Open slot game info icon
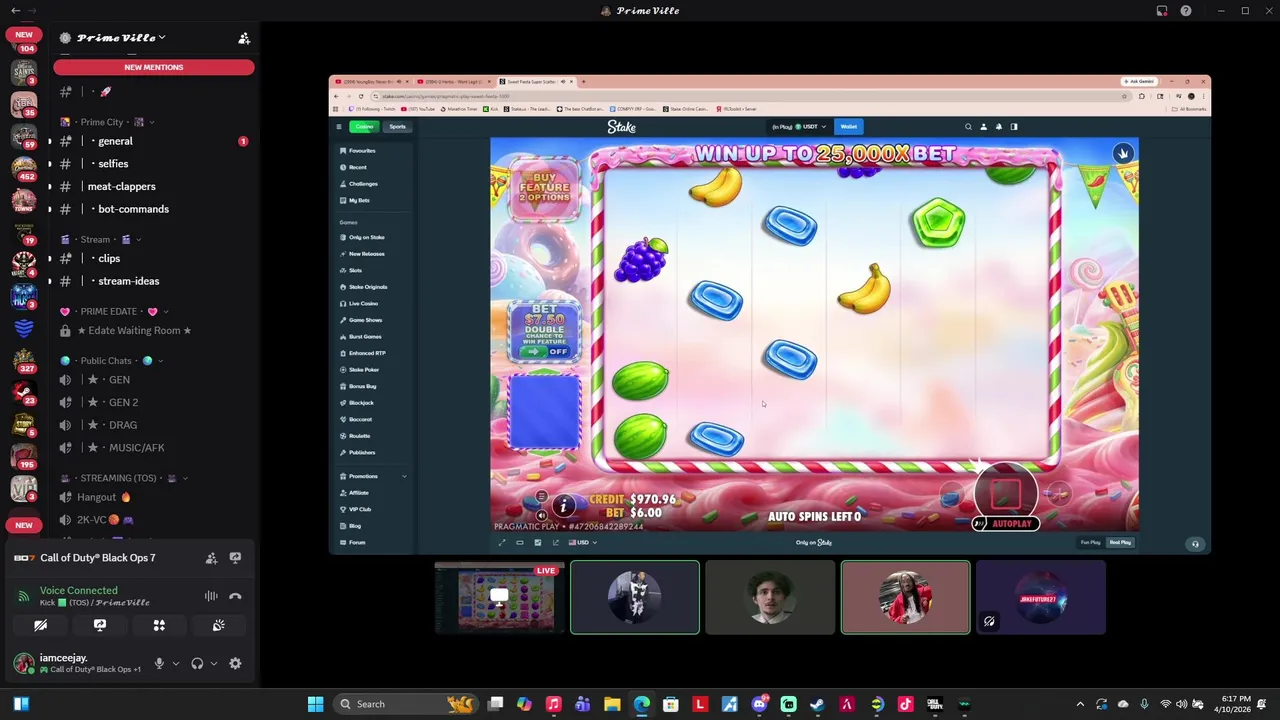This screenshot has width=1280, height=720. [x=563, y=506]
